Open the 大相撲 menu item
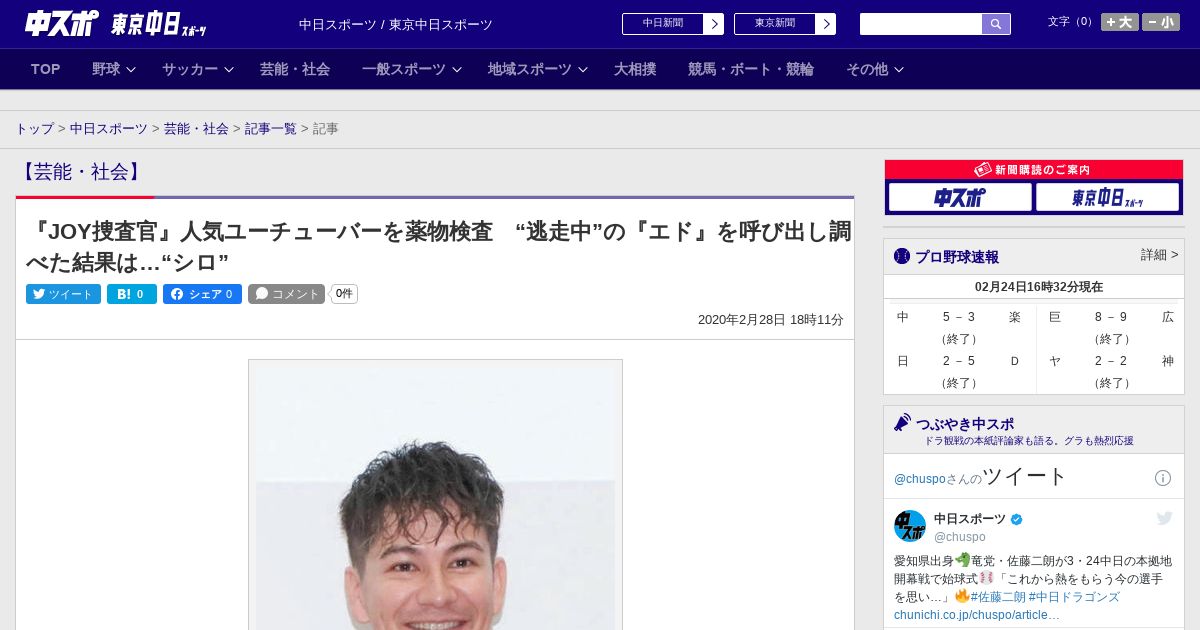 point(635,69)
